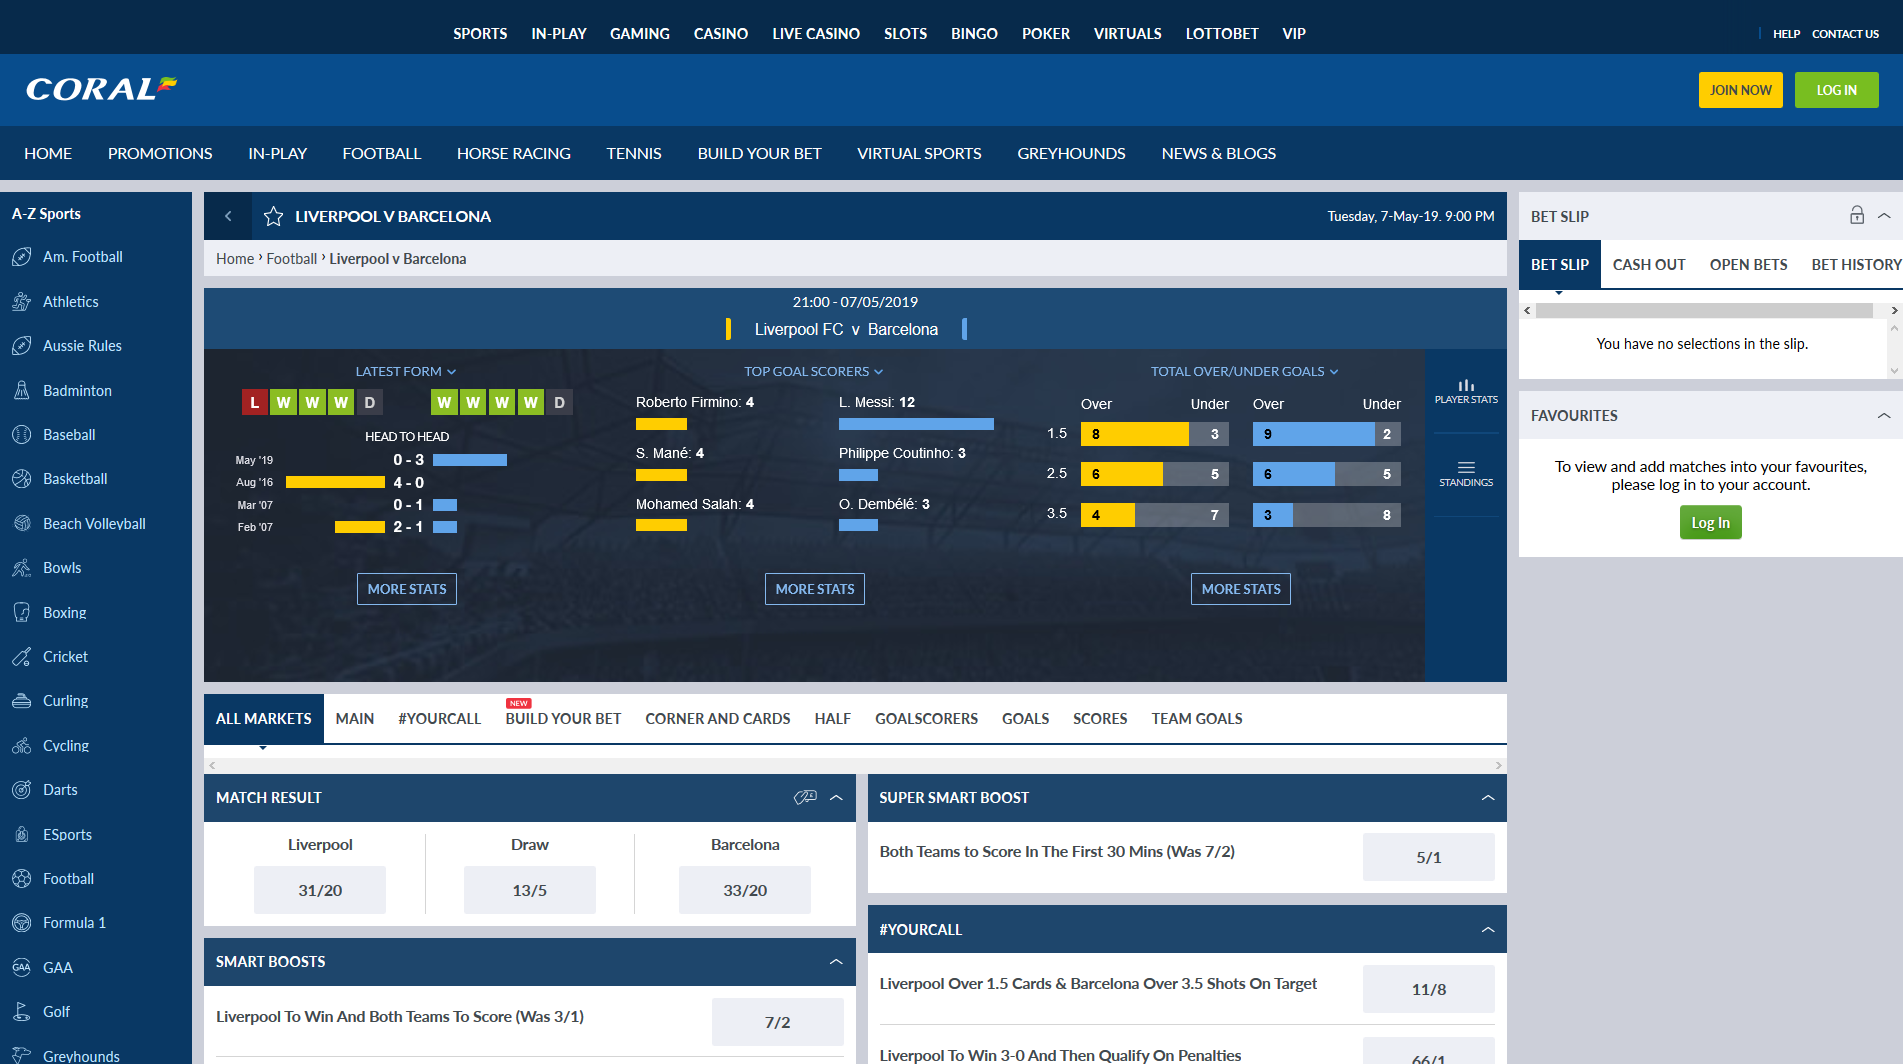Click the Athletics sidebar icon

tap(22, 301)
